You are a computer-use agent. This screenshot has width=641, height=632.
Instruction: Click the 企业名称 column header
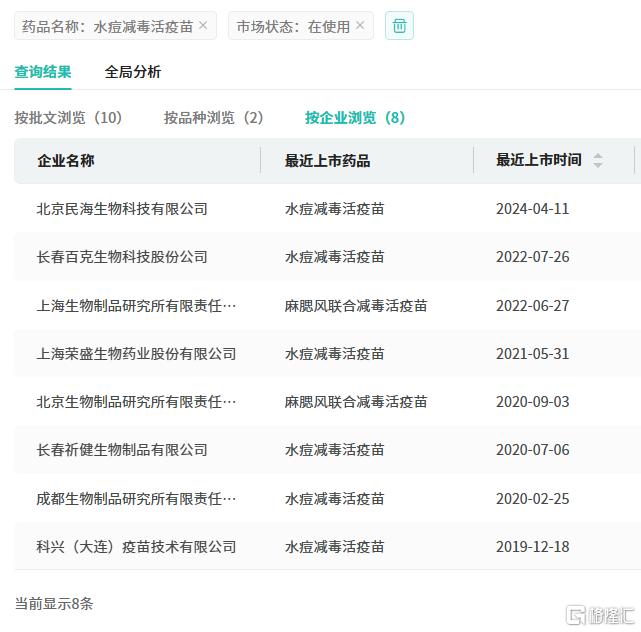pos(66,161)
